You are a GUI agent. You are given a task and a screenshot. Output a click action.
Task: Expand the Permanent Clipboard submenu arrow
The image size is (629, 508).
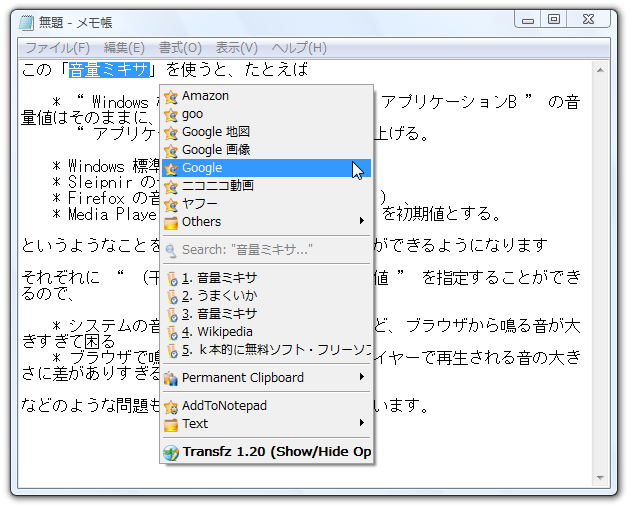coord(362,376)
